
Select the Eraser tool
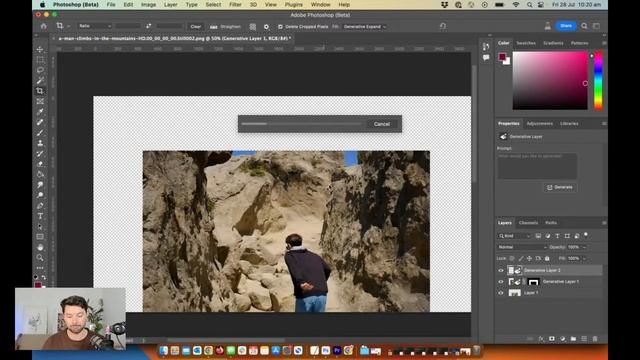[40, 164]
